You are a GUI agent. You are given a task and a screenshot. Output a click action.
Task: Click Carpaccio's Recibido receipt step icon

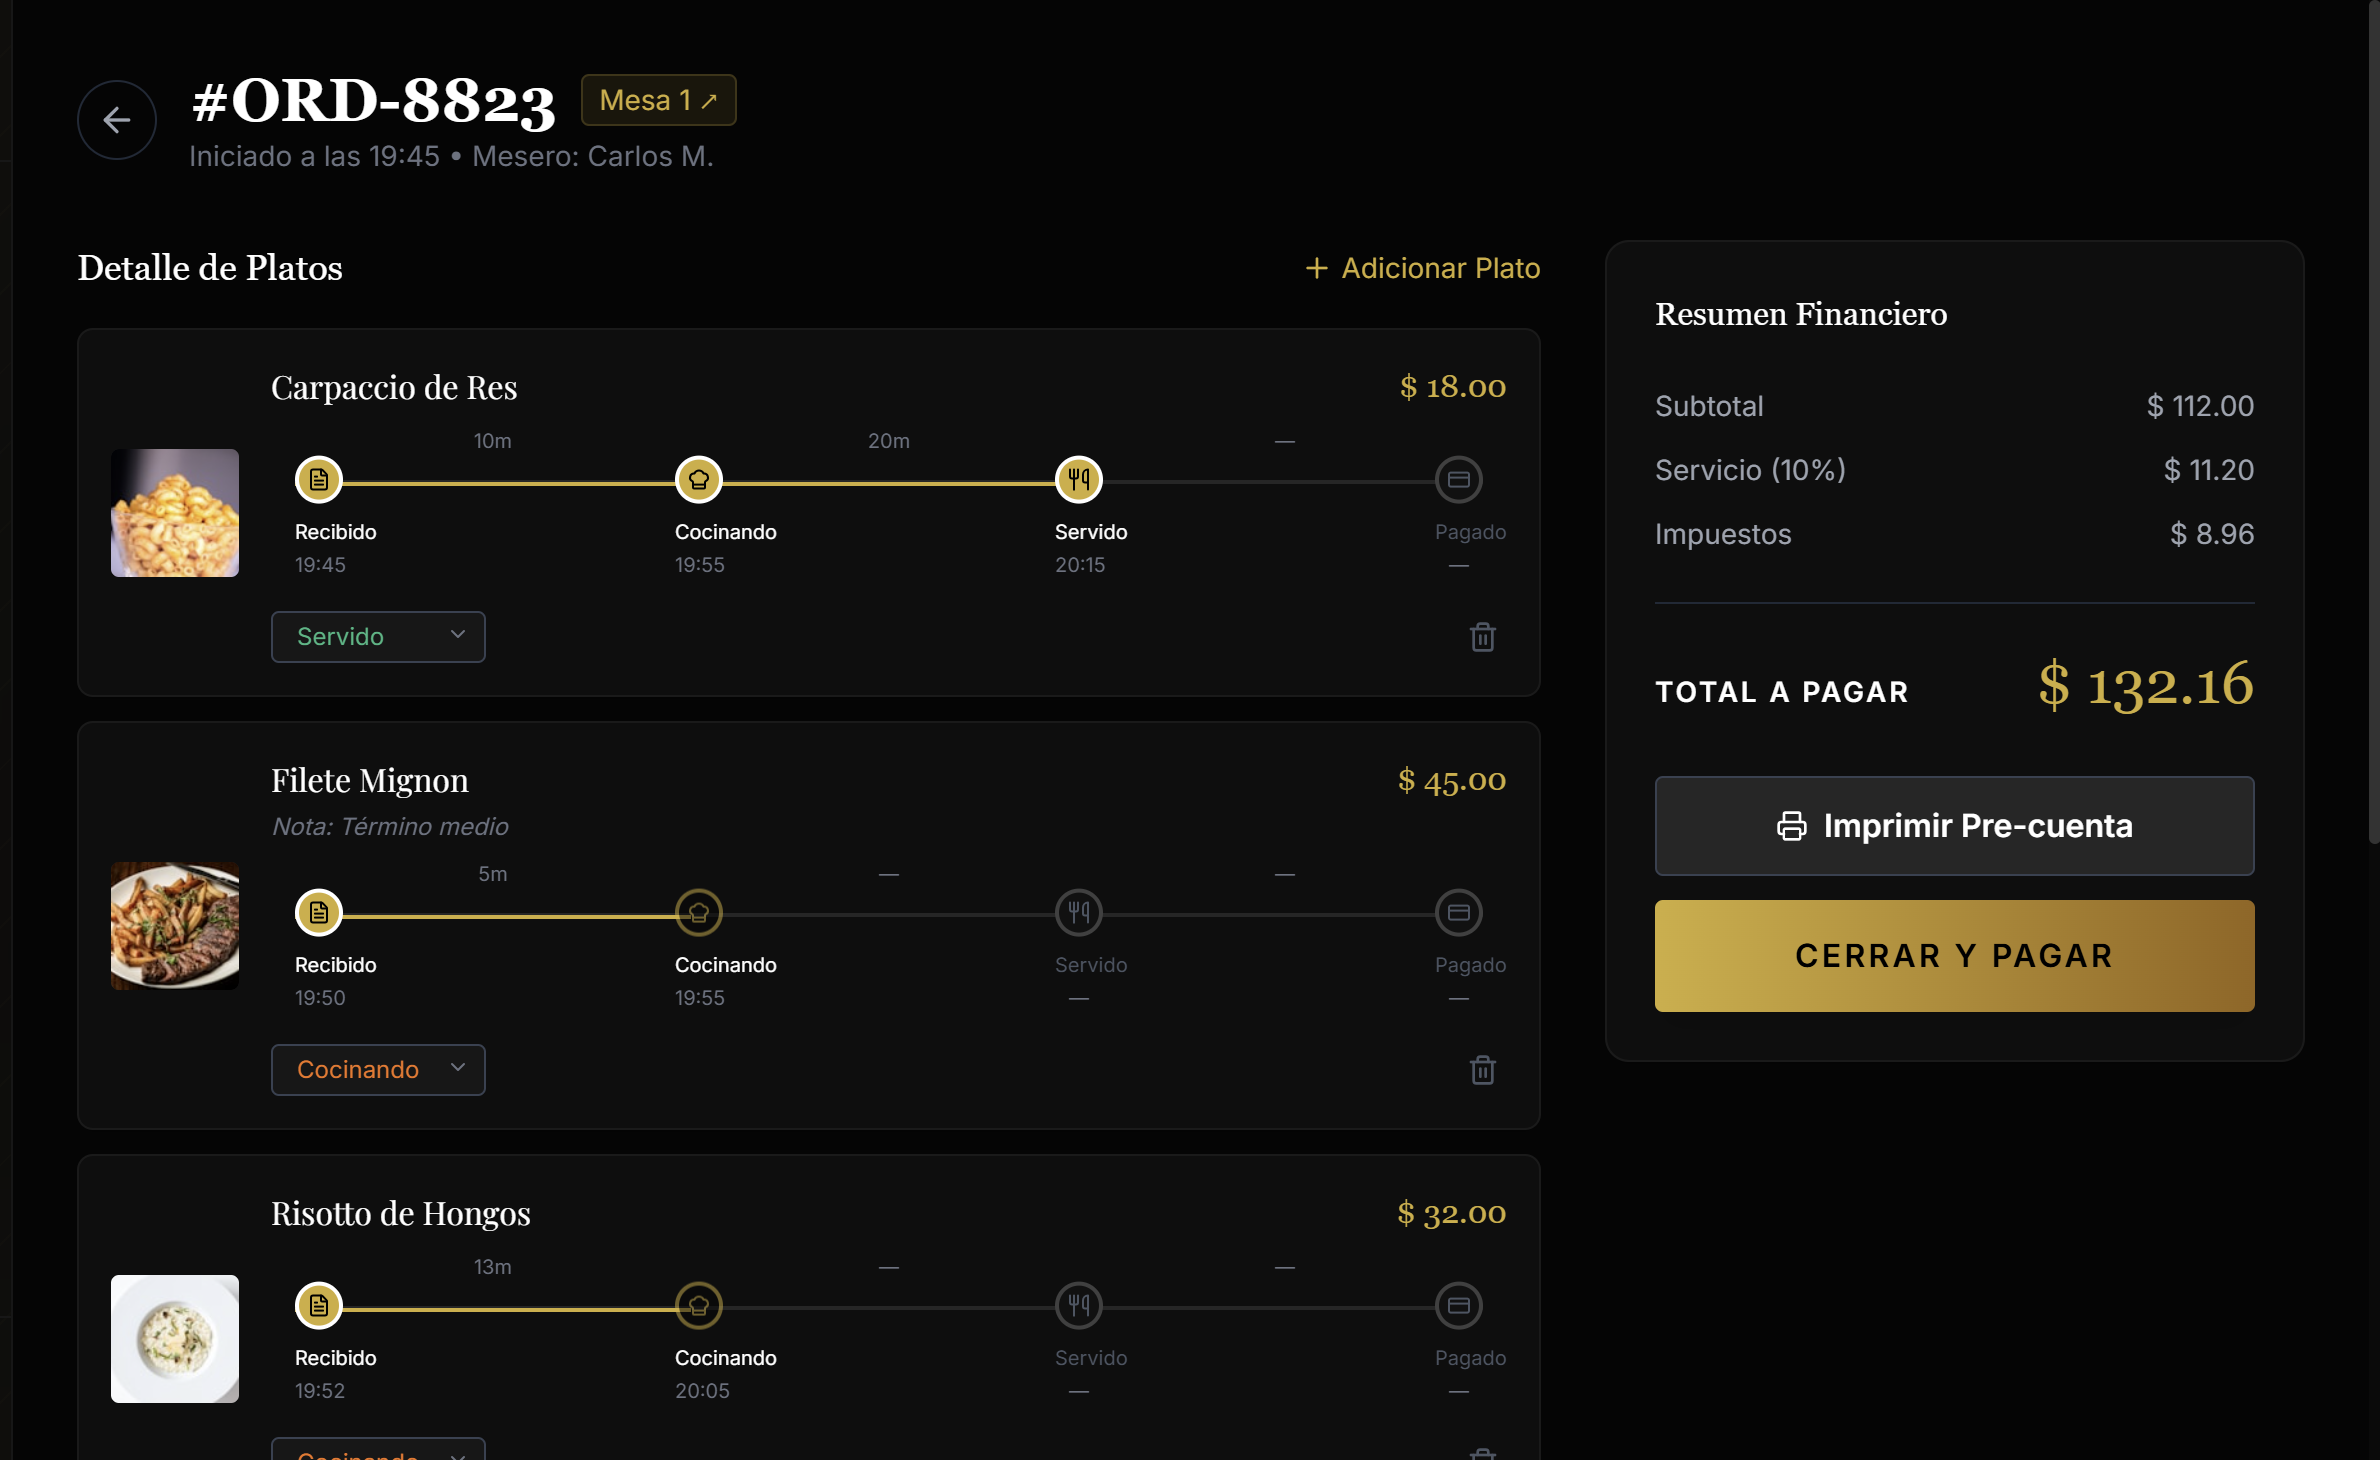coord(318,480)
